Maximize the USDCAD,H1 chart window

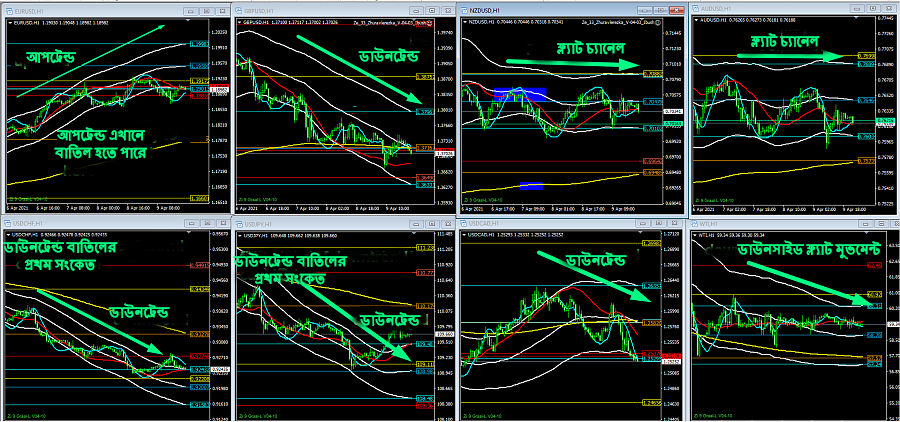click(658, 223)
